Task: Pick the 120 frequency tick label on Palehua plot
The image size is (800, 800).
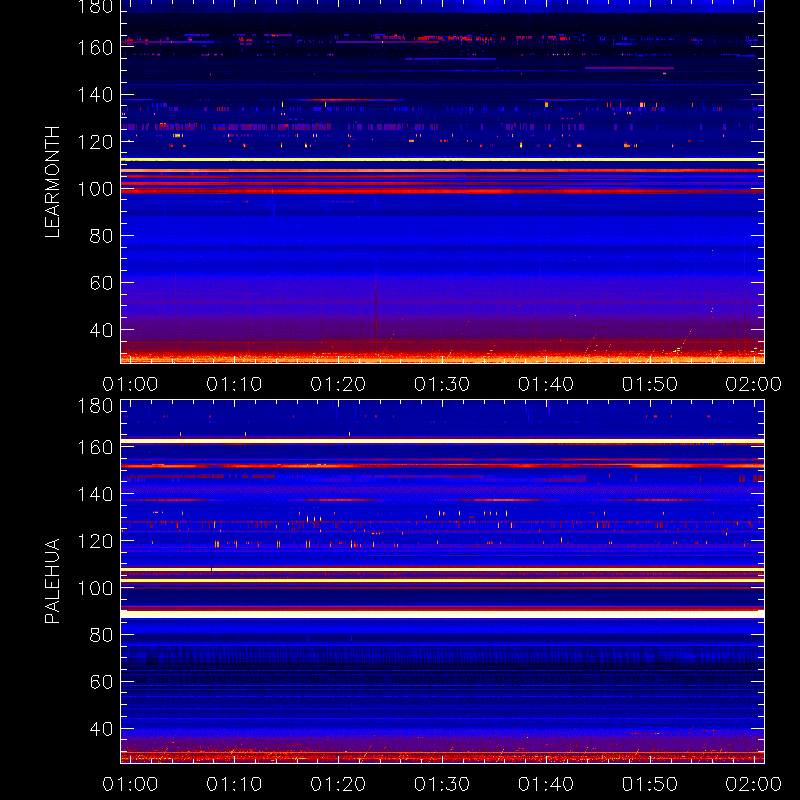Action: point(95,541)
